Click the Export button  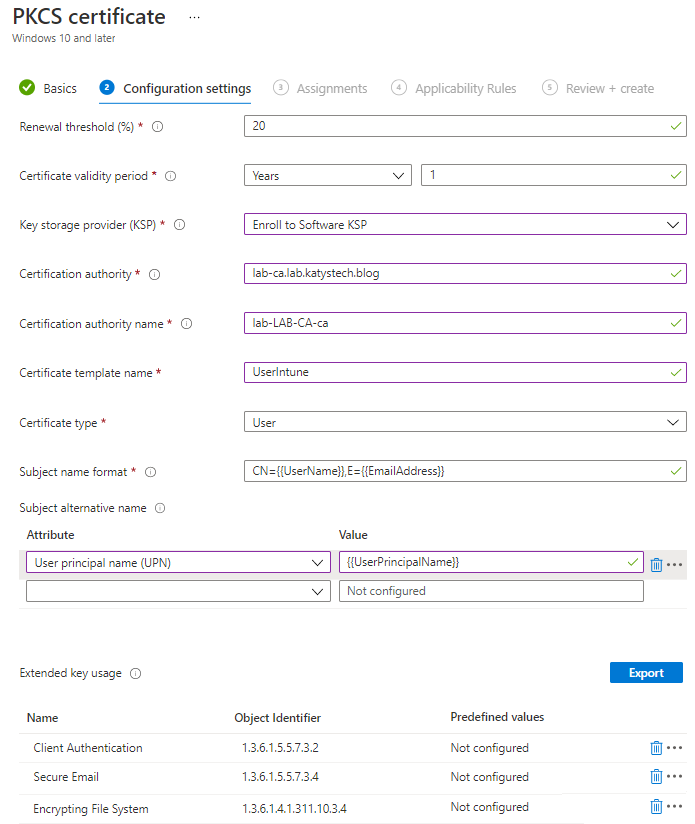point(646,673)
